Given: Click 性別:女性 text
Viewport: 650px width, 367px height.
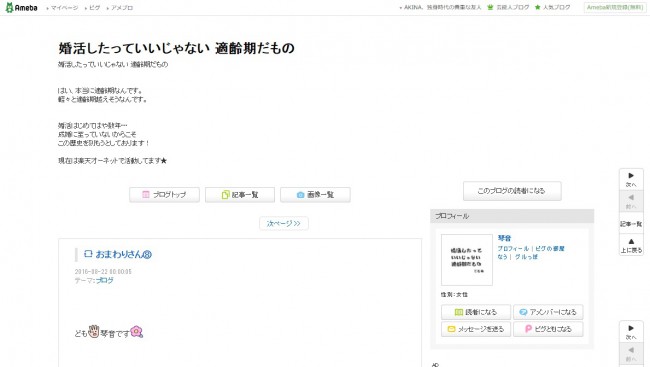Looking at the screenshot, I should point(454,294).
